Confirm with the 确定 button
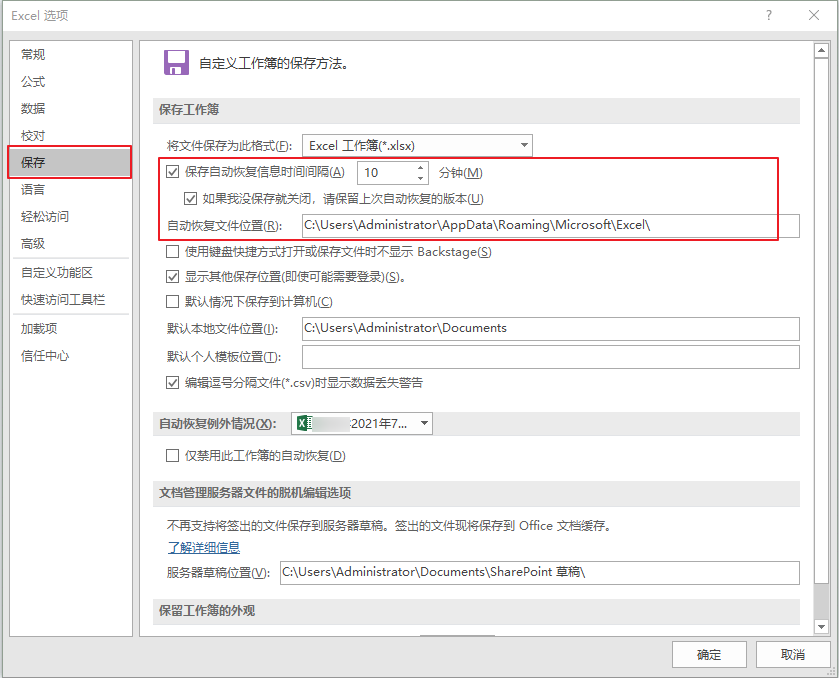The width and height of the screenshot is (839, 678). pos(709,654)
